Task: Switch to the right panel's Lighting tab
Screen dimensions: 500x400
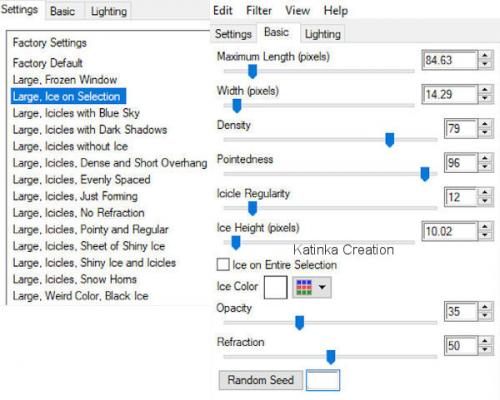Action: tap(323, 34)
